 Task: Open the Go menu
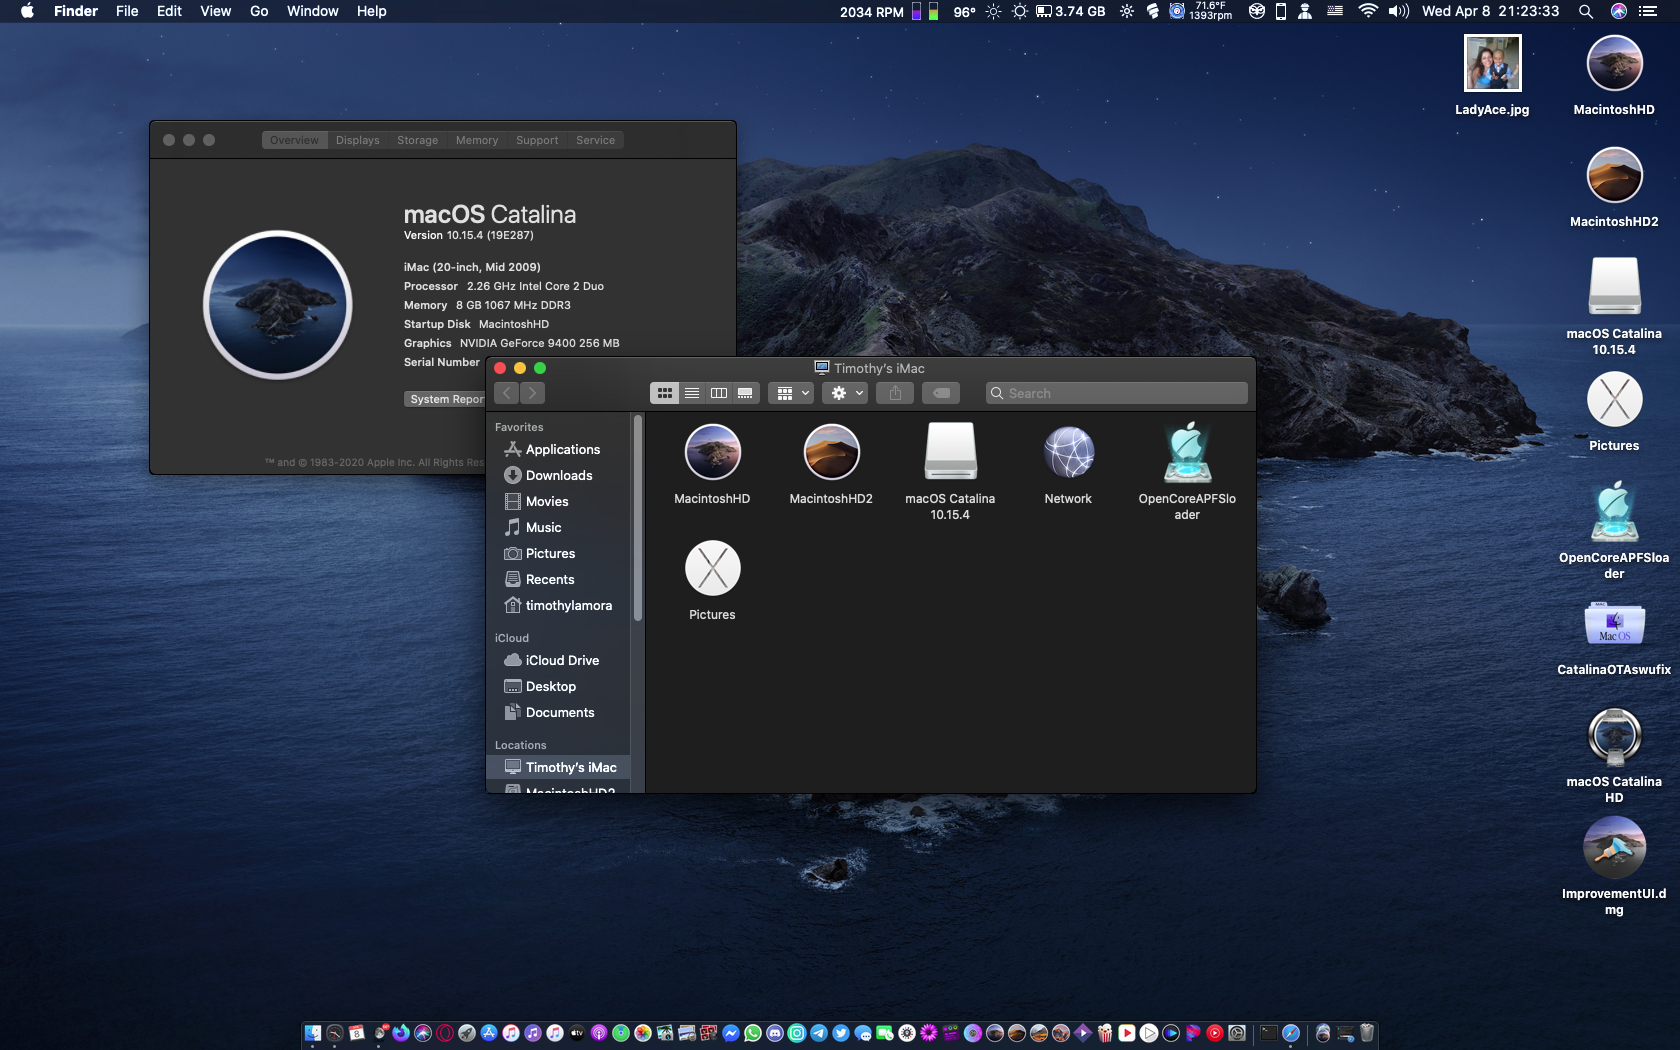point(259,11)
